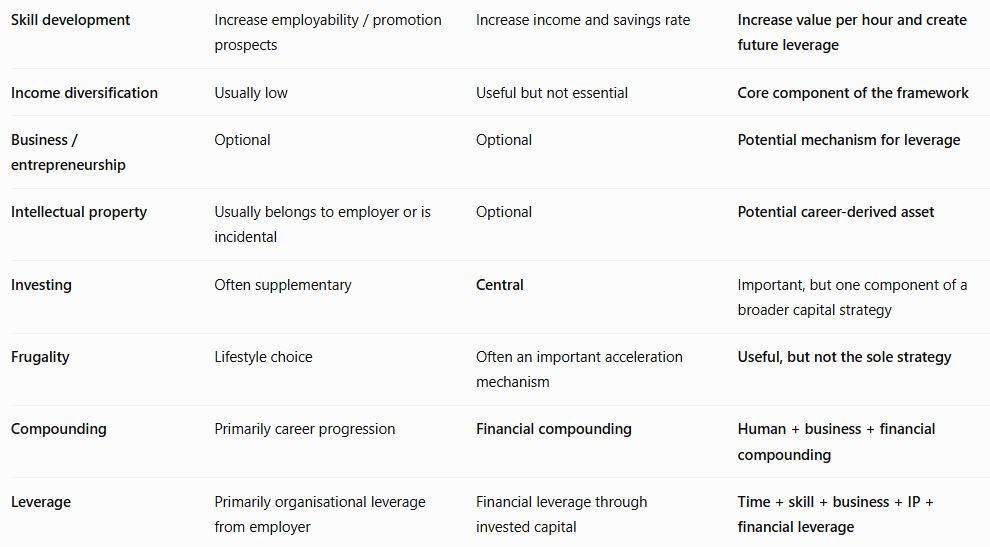Select the 'Frugality' row label
The width and height of the screenshot is (990, 547).
40,357
